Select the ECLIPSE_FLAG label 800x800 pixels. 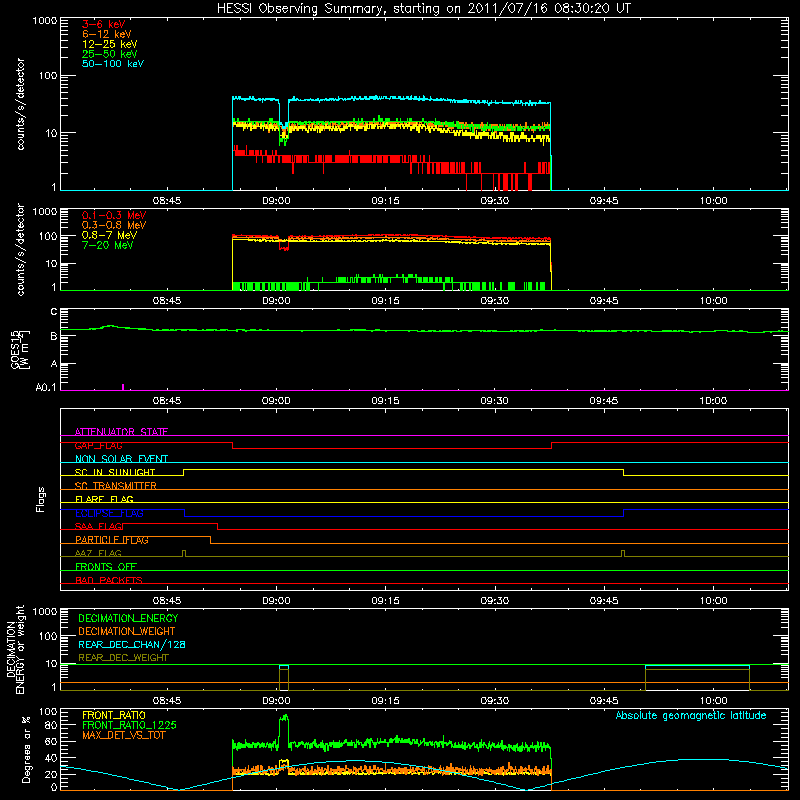point(109,513)
